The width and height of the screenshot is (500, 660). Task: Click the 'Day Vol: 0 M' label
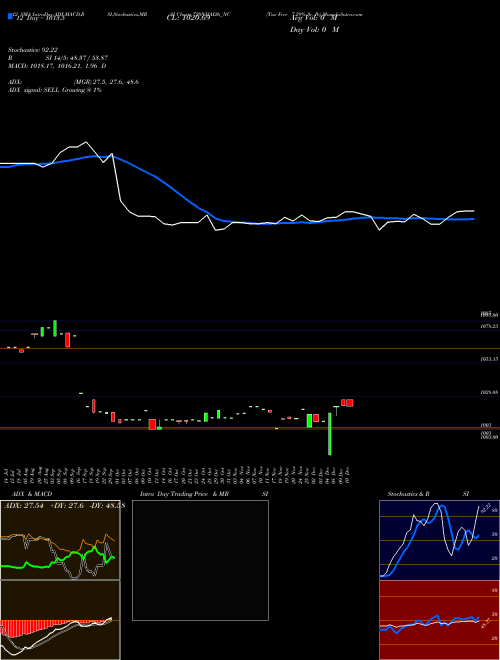[x=314, y=29]
